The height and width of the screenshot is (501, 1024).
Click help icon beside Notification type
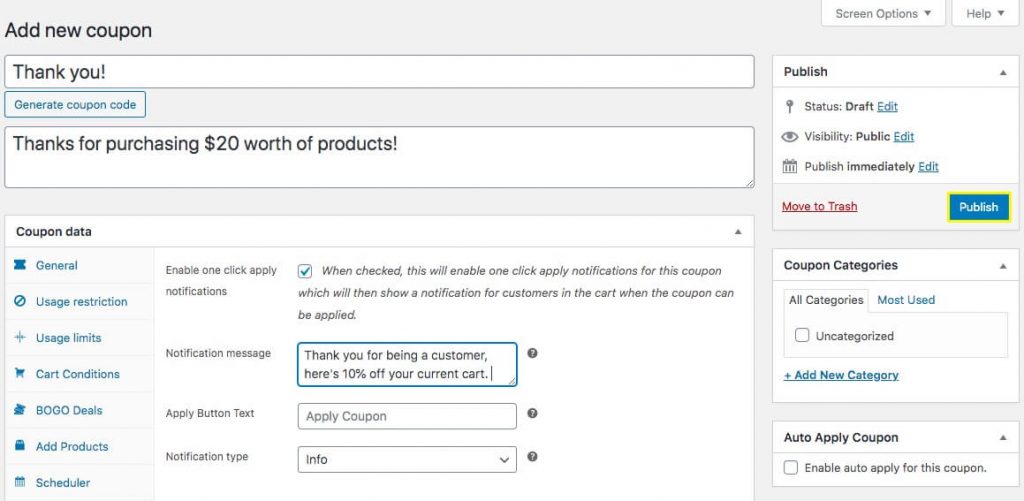pos(533,457)
